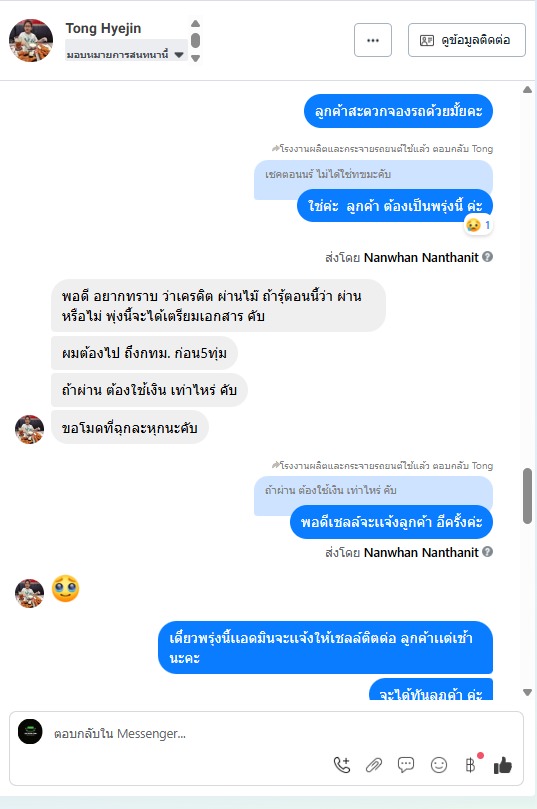Click header small scroll up arrow
Viewport: 537px width, 809px height.
[x=196, y=23]
